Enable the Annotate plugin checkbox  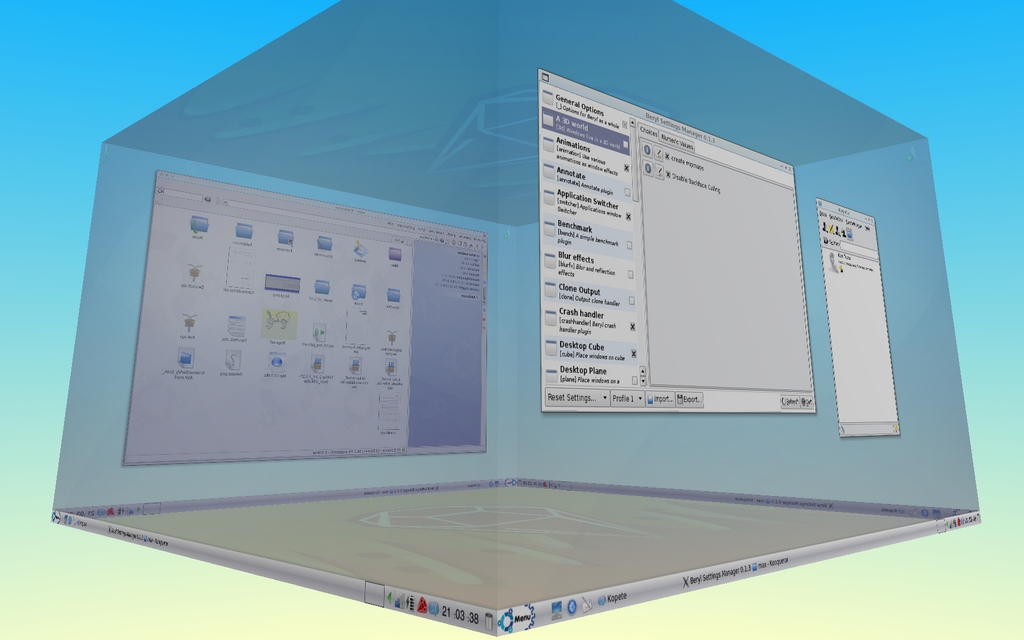pos(628,192)
